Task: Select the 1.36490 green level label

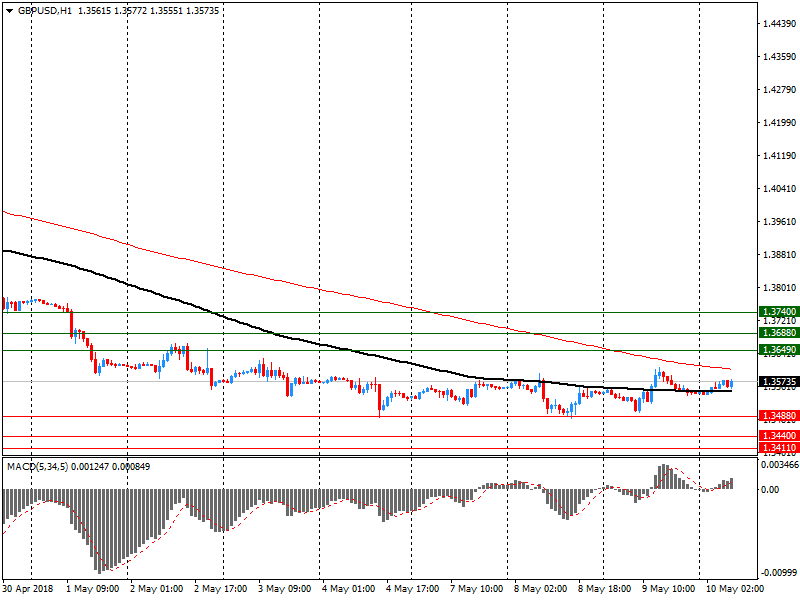Action: pos(779,350)
